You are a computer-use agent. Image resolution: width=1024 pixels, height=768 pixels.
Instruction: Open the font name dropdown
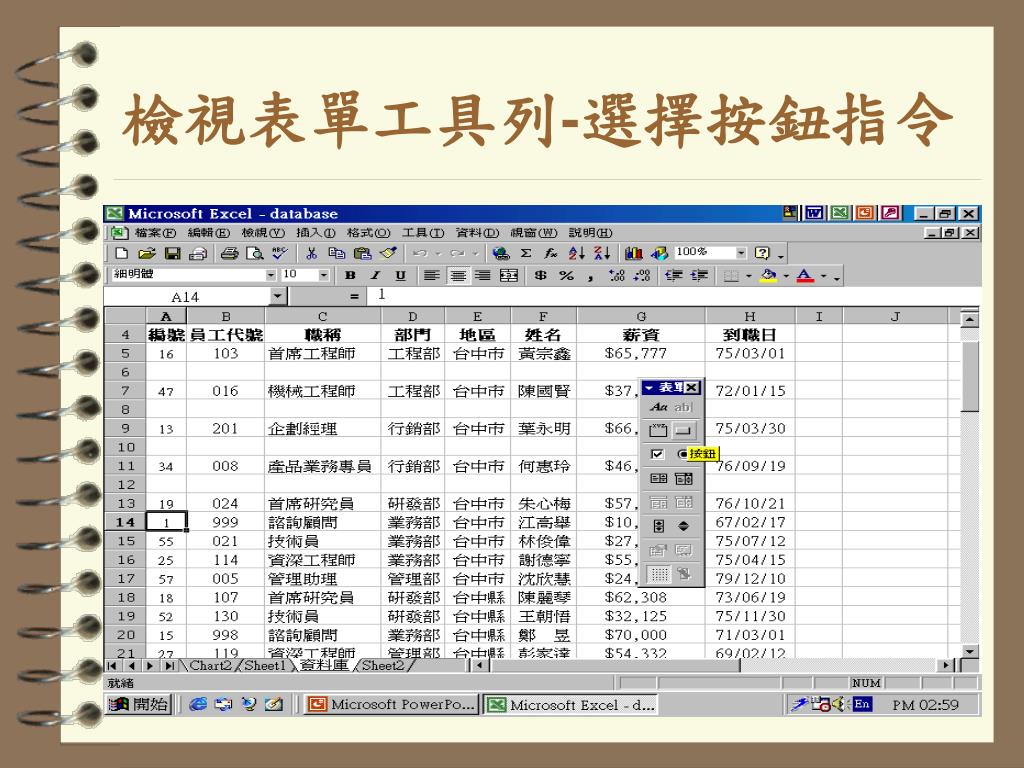click(271, 276)
